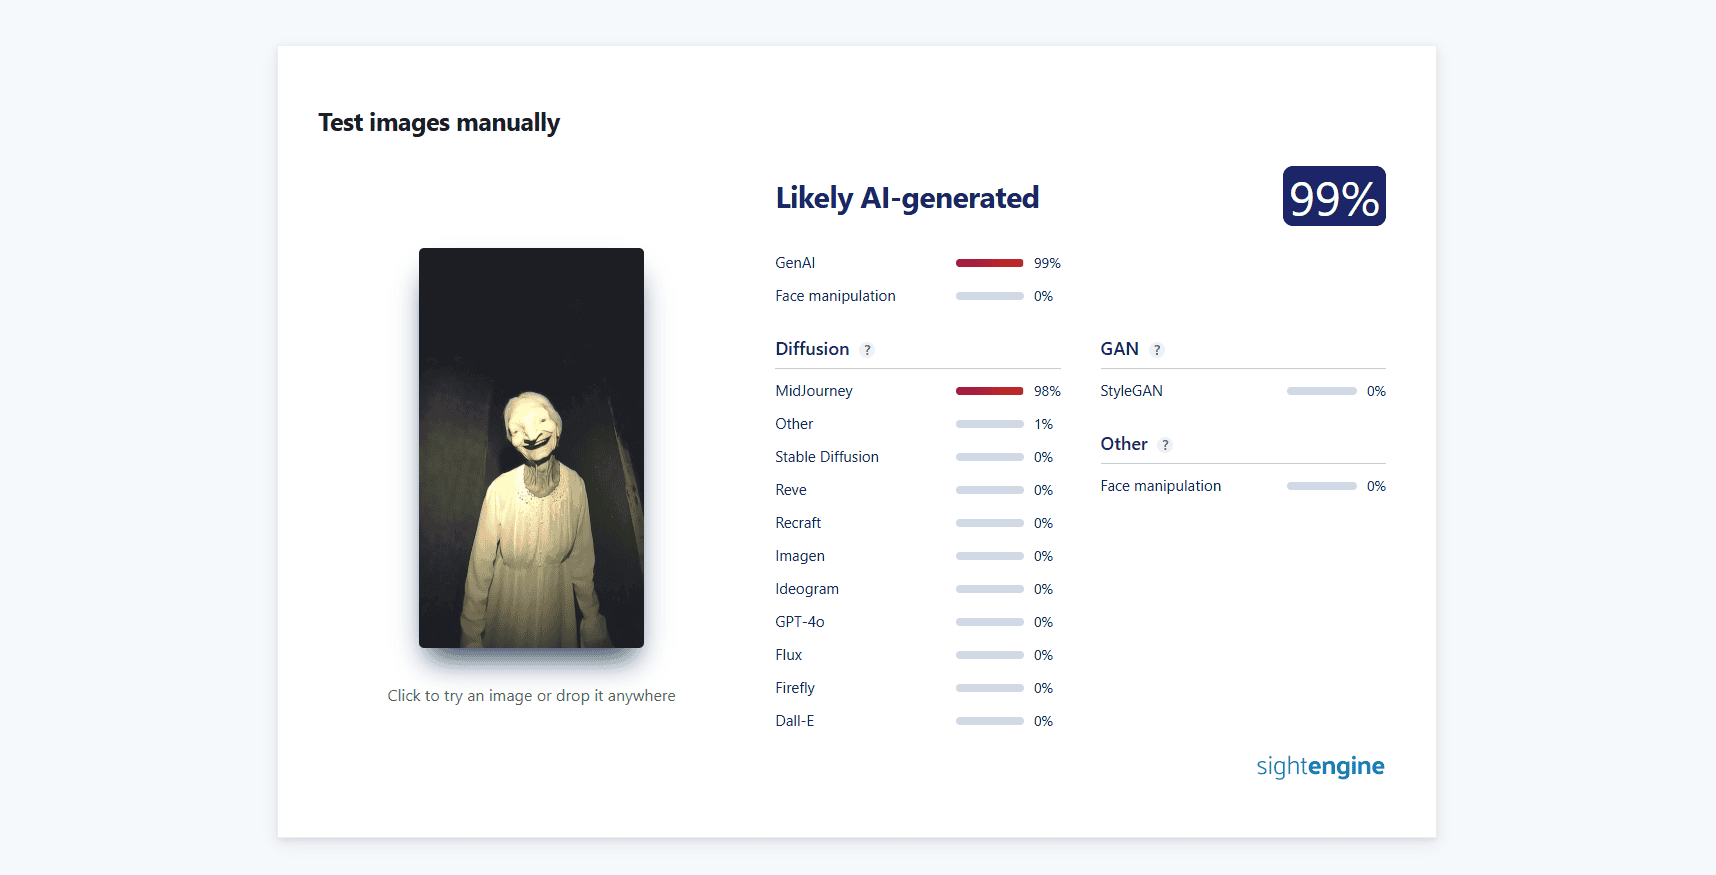Click the 'Flux' row label
This screenshot has width=1716, height=875.
[789, 655]
